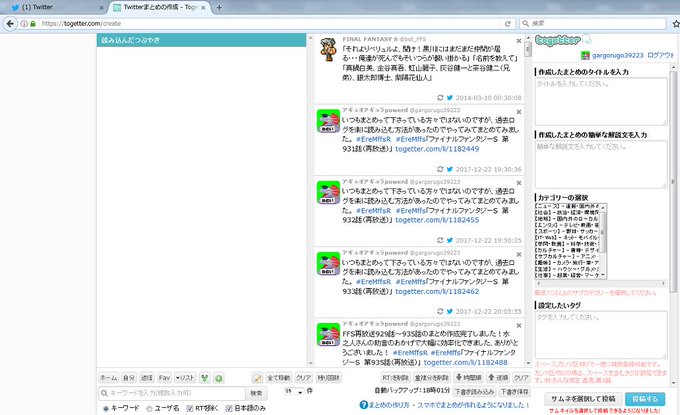Select the キーワード radio button

[106, 408]
